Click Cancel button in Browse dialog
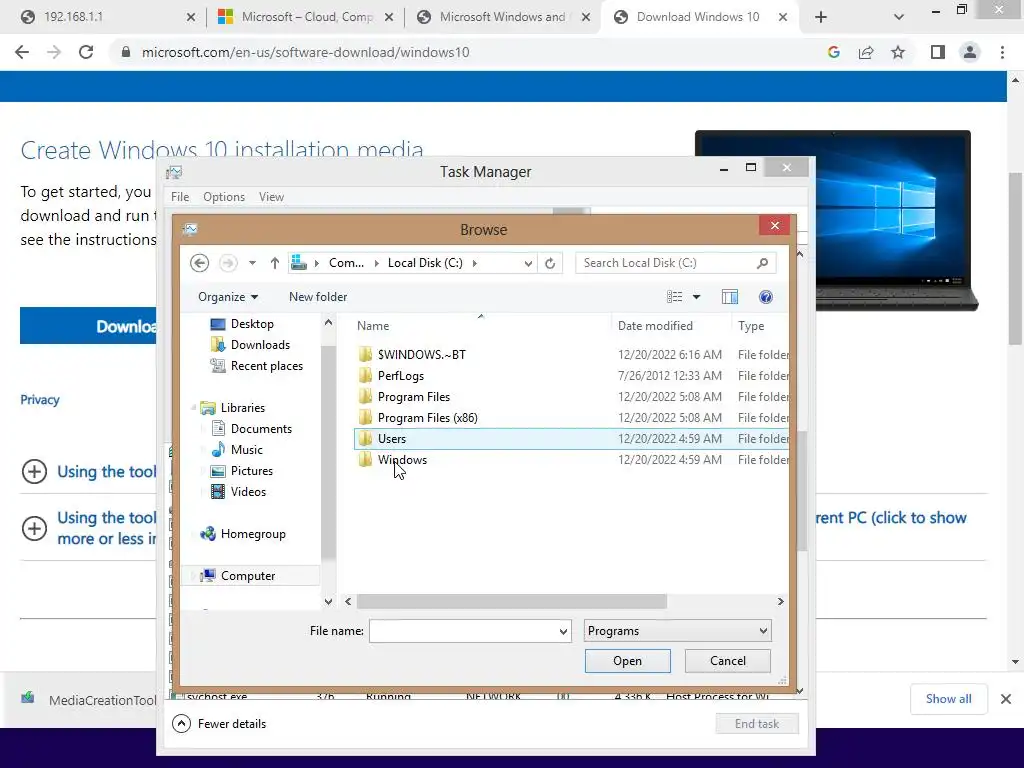The height and width of the screenshot is (768, 1024). (728, 661)
